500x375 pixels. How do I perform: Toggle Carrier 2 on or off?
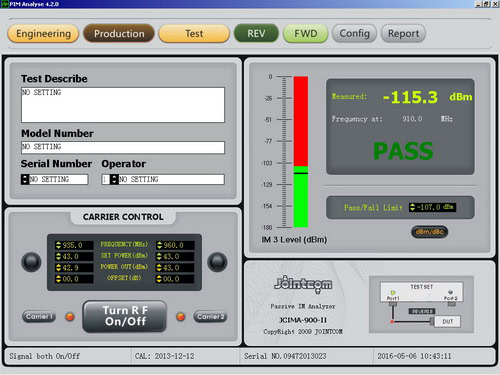[x=210, y=316]
